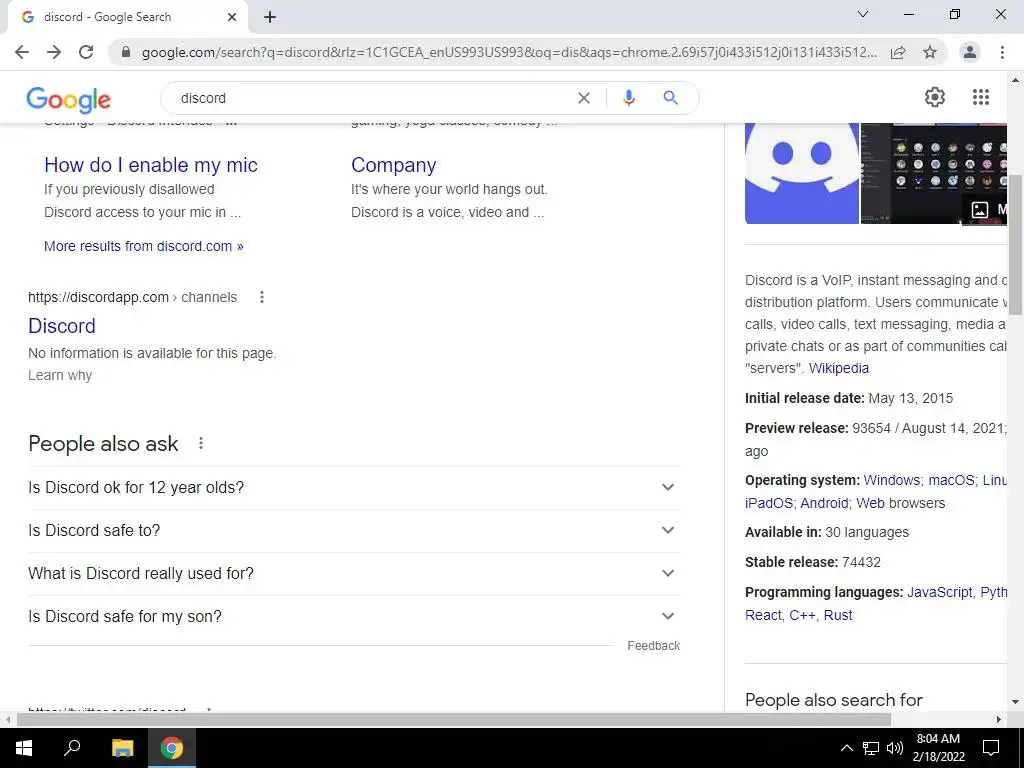
Task: Open the React link
Action: point(763,615)
